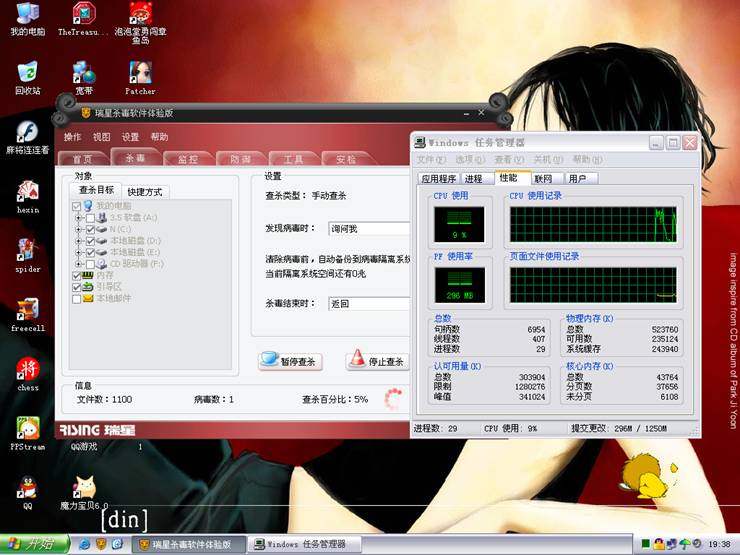Switch to the 工具 tab in Rising
Image resolution: width=740 pixels, height=555 pixels.
(294, 159)
